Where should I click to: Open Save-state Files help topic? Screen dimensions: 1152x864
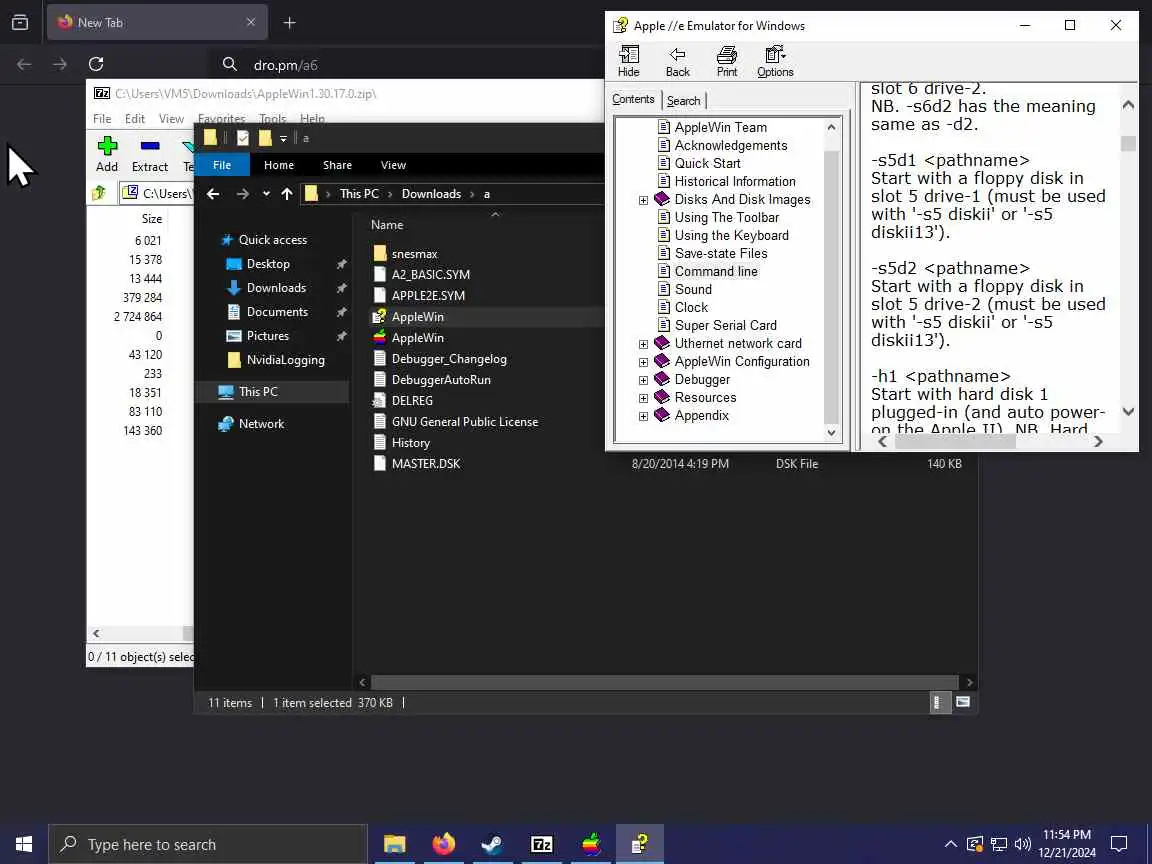pos(721,253)
